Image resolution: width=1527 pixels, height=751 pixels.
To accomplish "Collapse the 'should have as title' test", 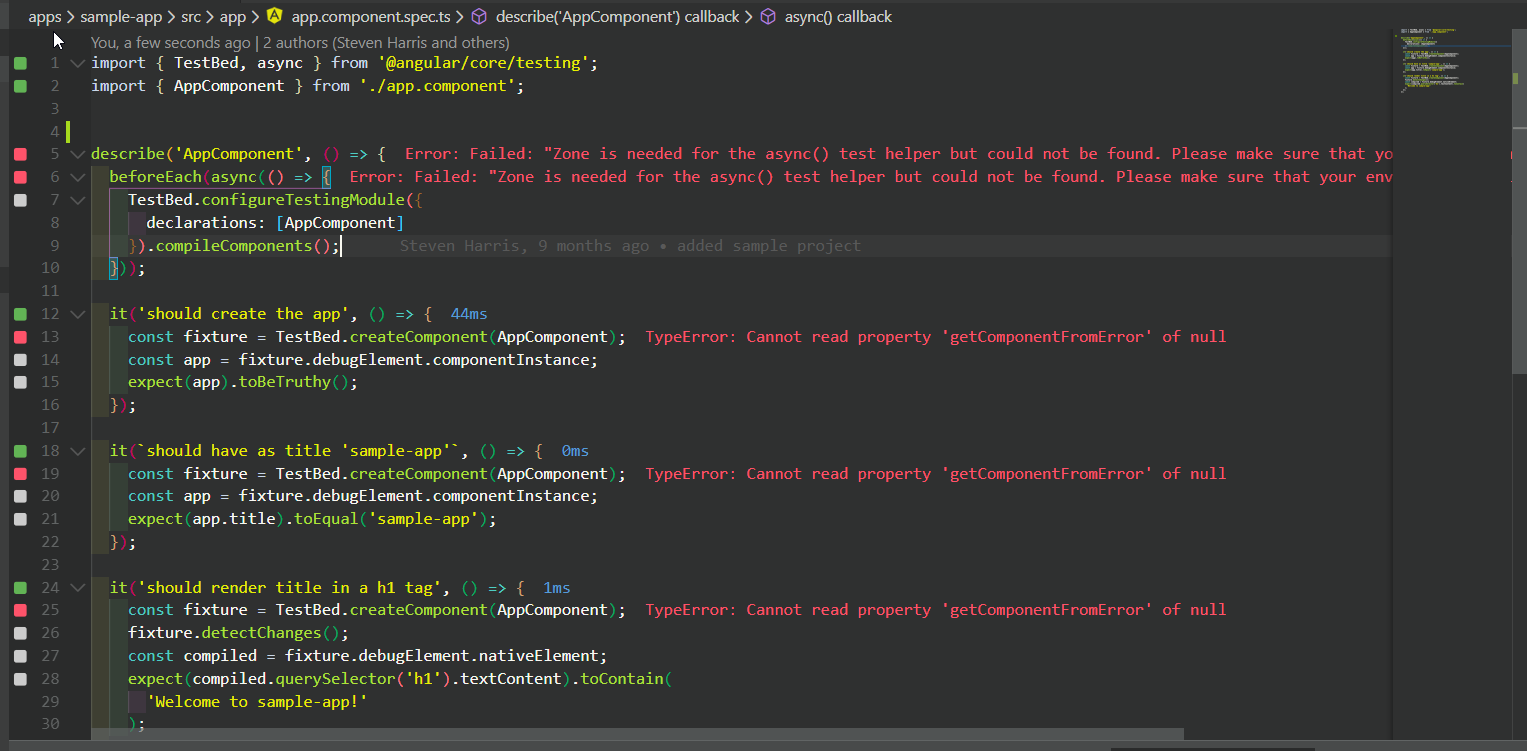I will pos(78,451).
